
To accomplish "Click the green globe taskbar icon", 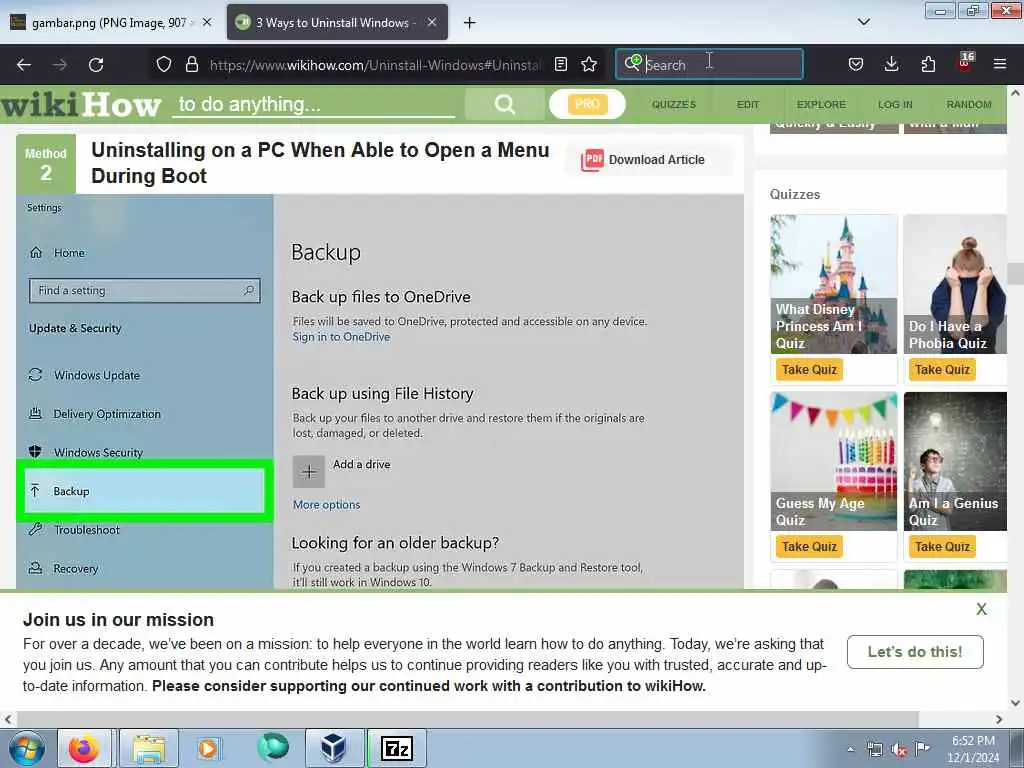I will point(273,747).
